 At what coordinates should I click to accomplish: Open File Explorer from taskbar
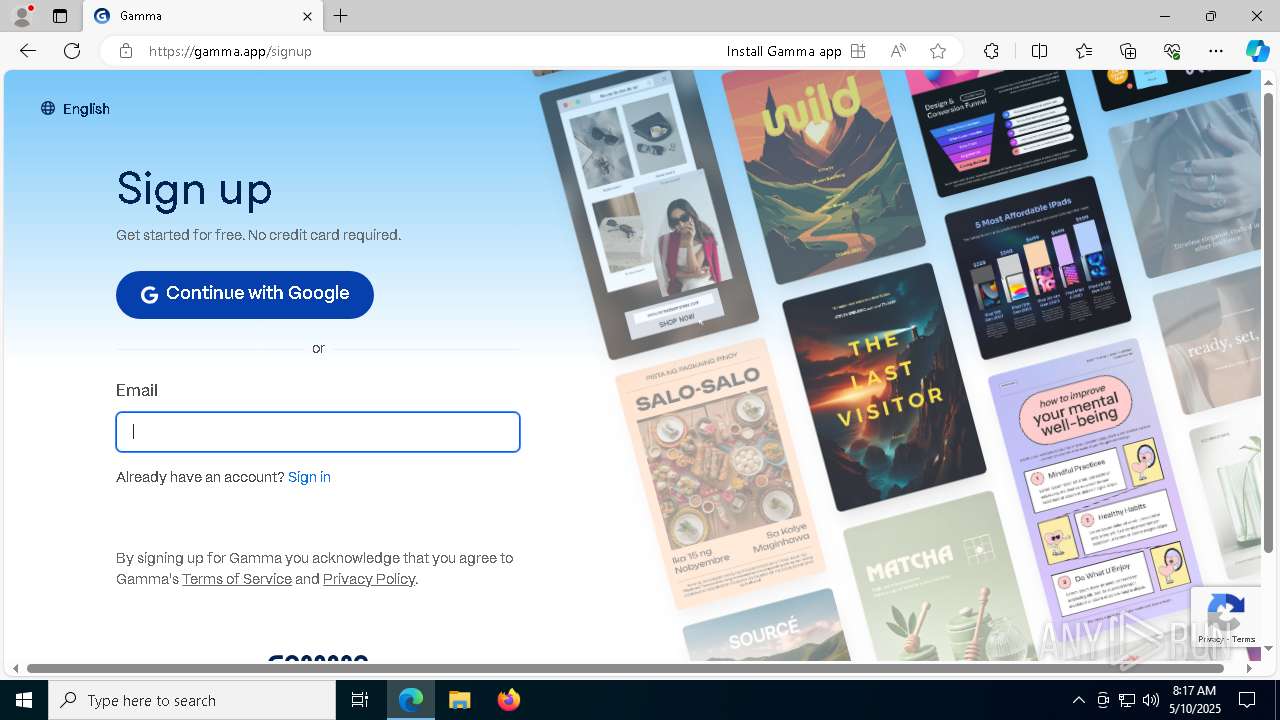pyautogui.click(x=460, y=700)
